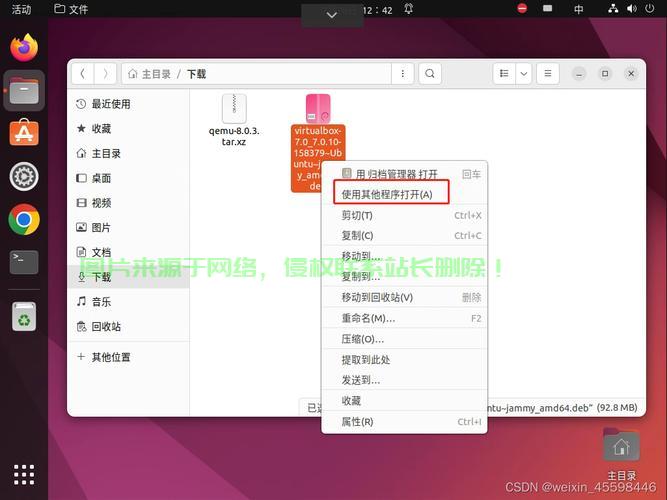667x500 pixels.
Task: Go back with the left arrow button
Action: point(83,74)
